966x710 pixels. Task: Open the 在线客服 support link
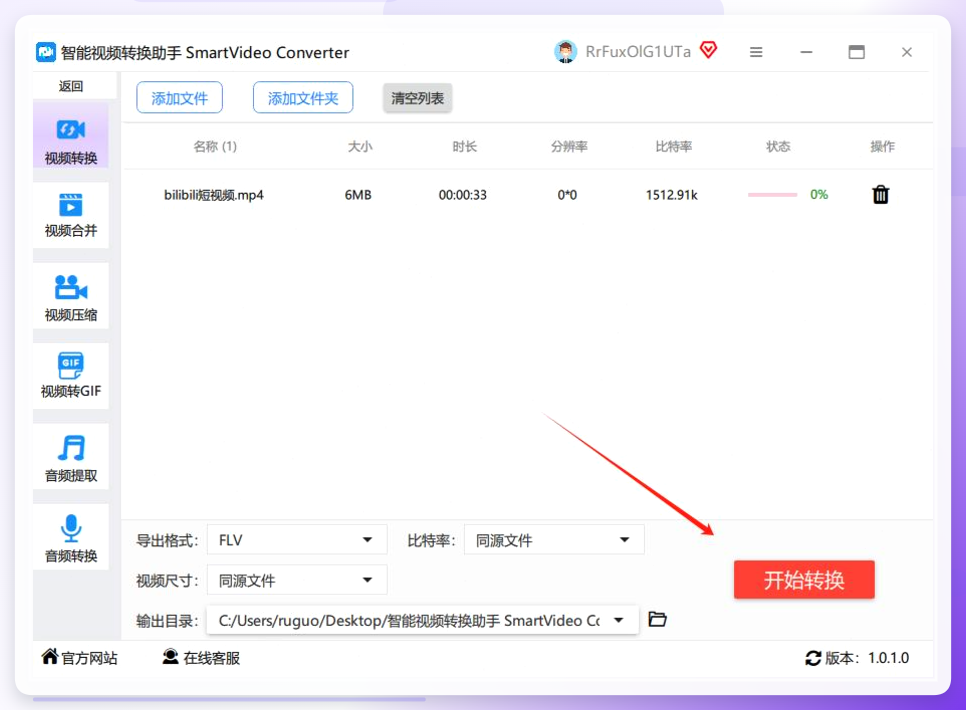(201, 658)
